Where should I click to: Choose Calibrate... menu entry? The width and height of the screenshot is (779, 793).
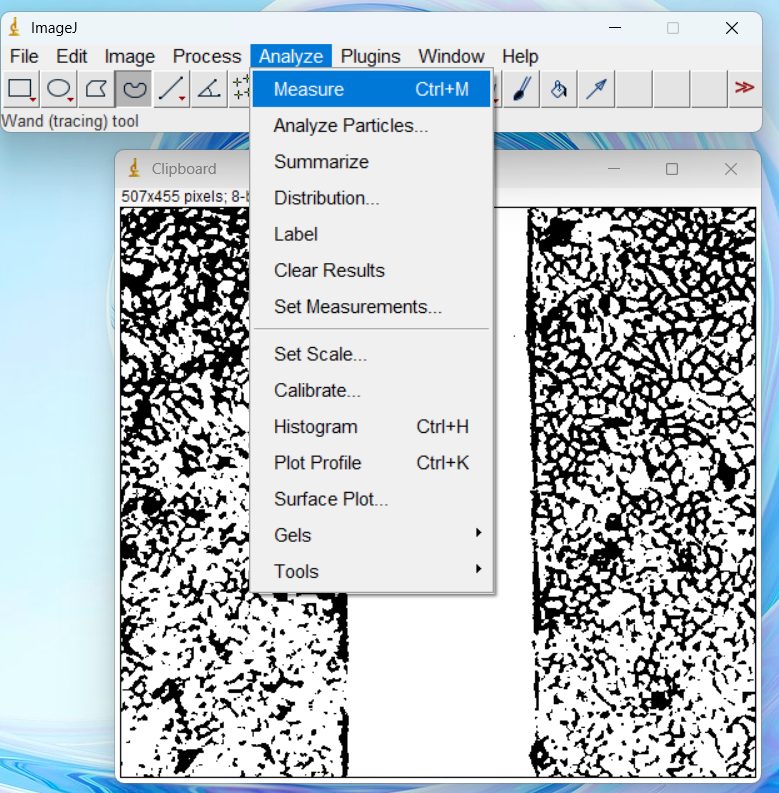tap(371, 390)
